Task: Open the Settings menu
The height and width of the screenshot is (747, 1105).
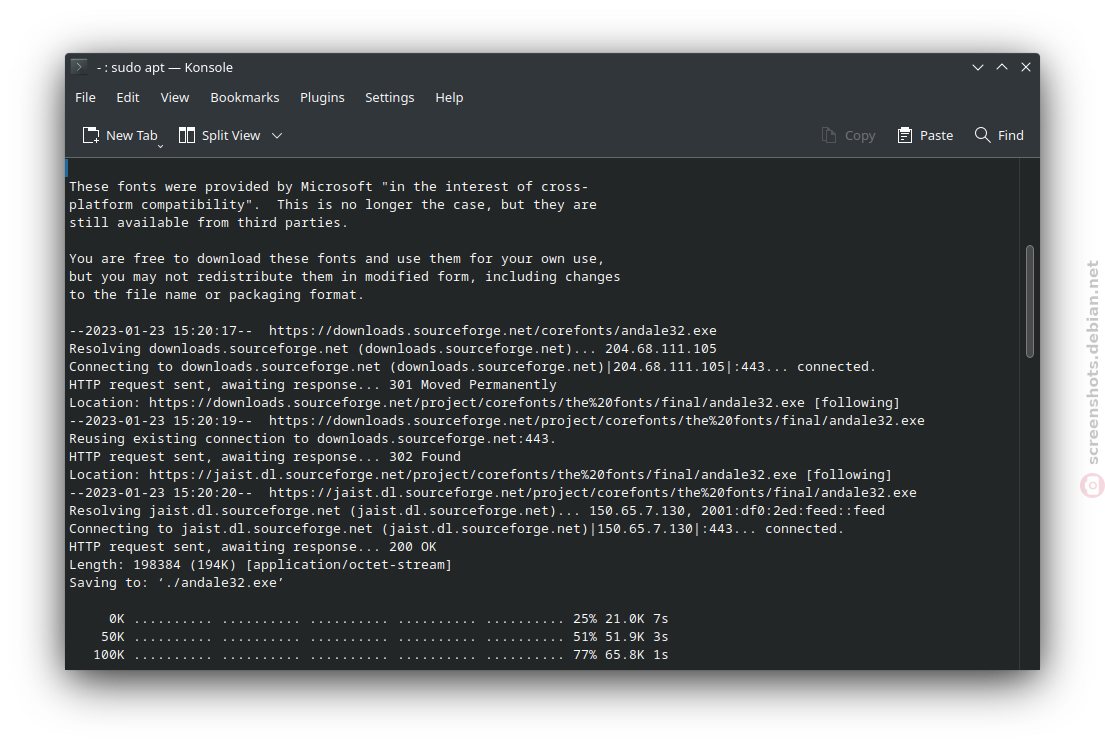Action: coord(390,97)
